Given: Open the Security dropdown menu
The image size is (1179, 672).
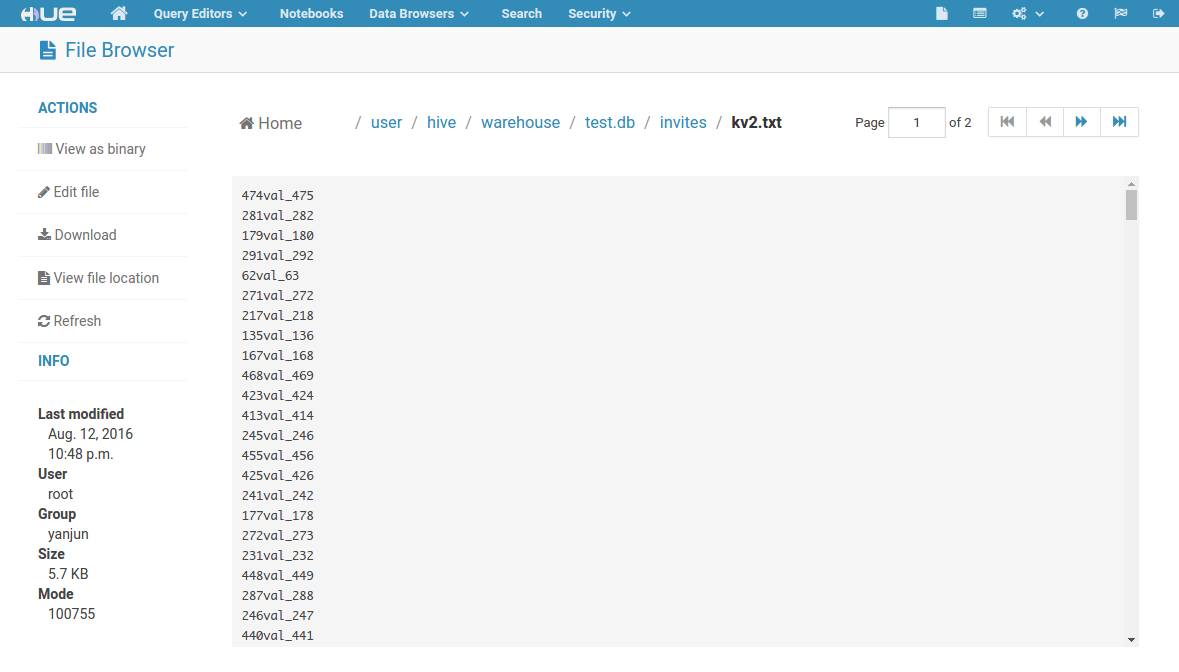Looking at the screenshot, I should tap(599, 14).
